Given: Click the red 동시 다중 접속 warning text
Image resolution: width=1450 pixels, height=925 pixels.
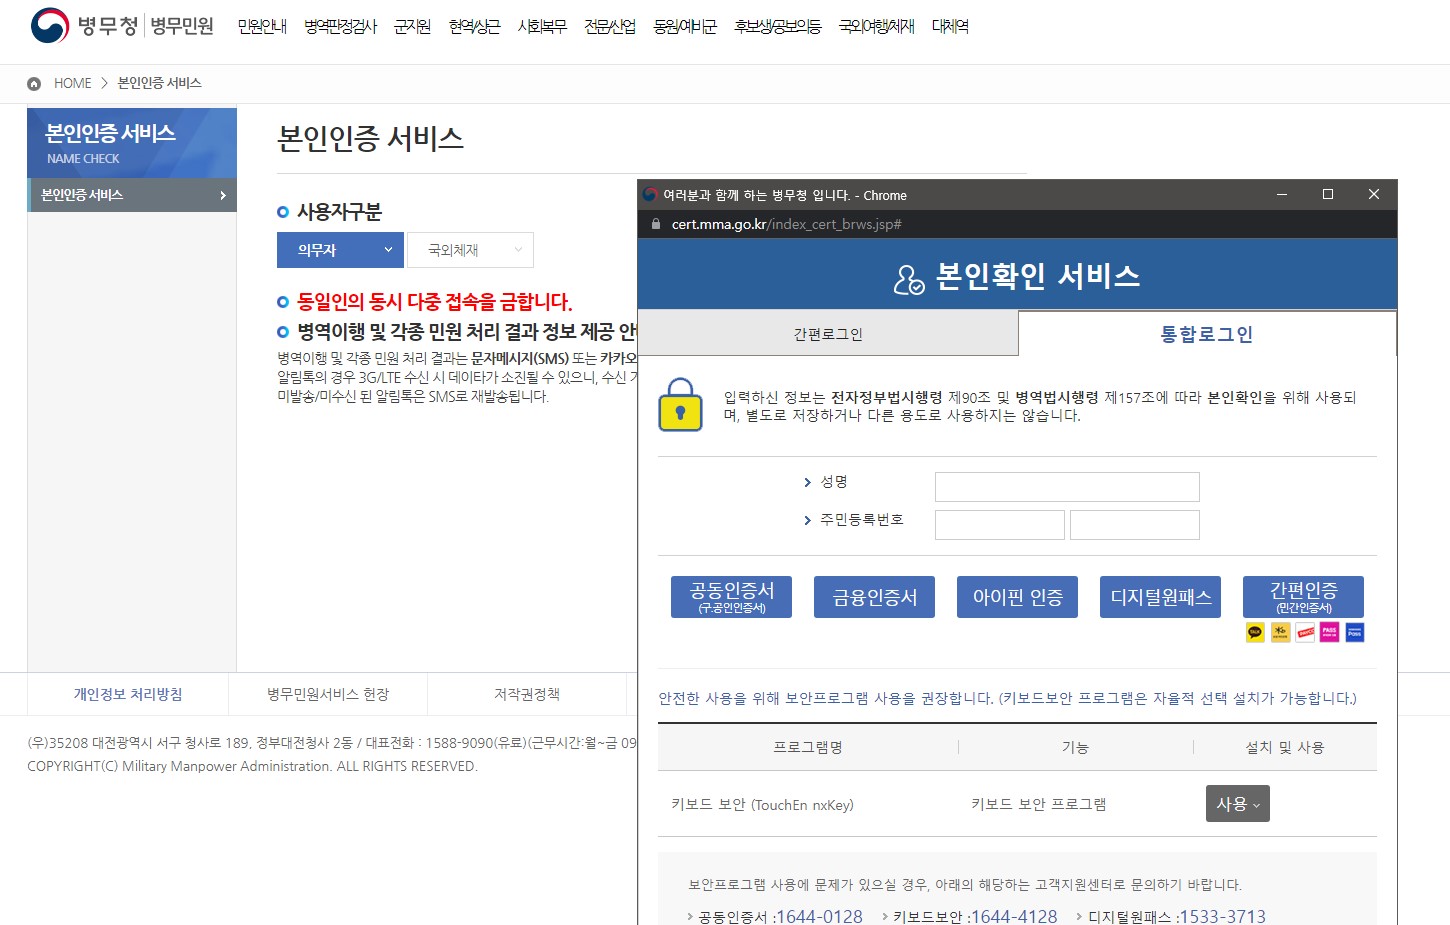Looking at the screenshot, I should coord(435,302).
